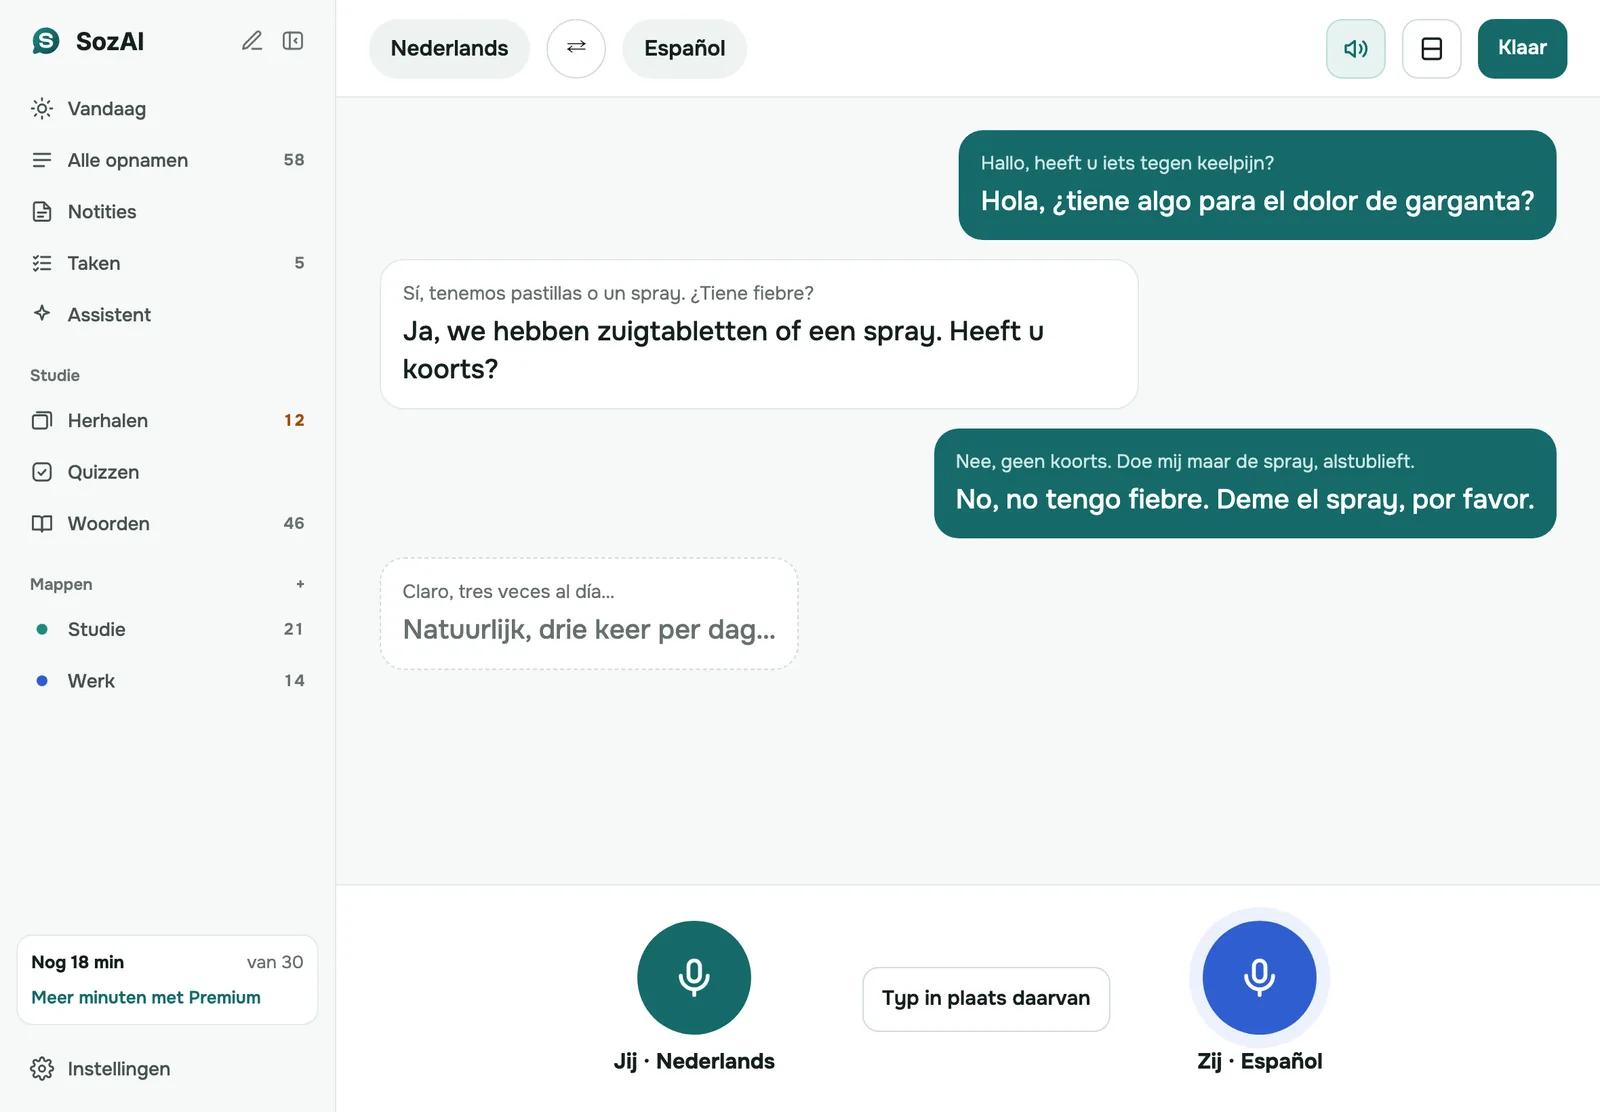
Task: Toggle the speaker audio playback button
Action: click(x=1355, y=48)
